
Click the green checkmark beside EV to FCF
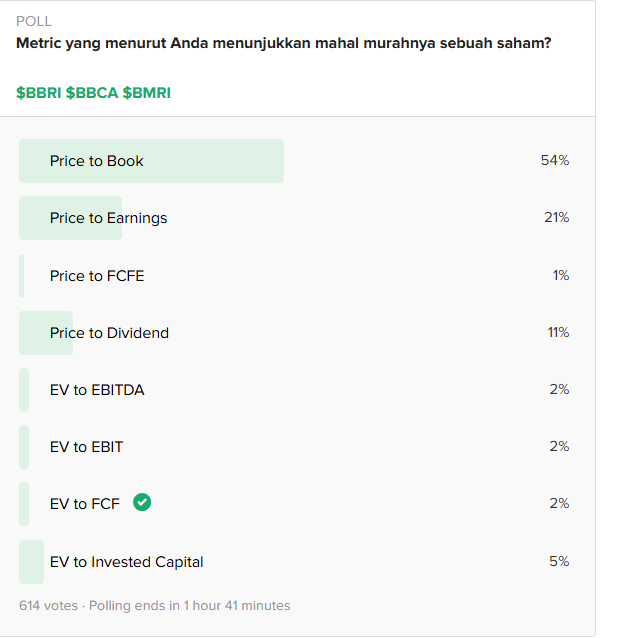[x=142, y=502]
